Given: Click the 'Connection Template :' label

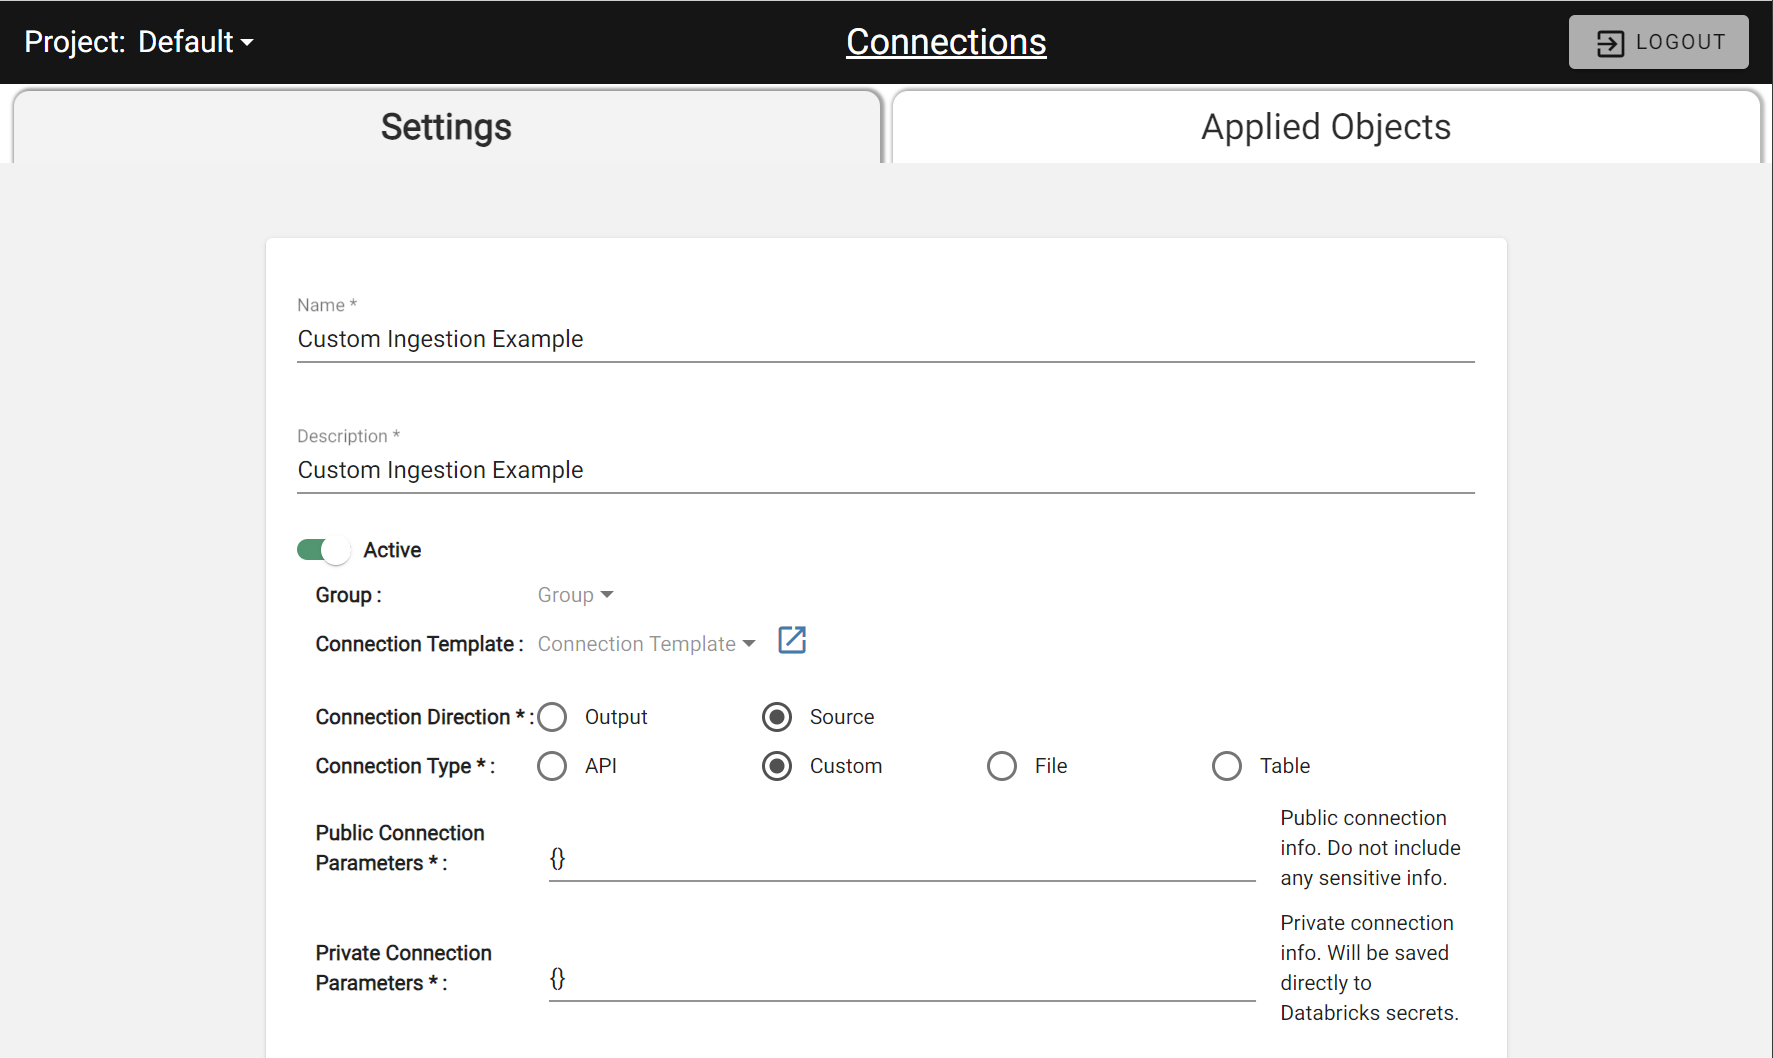Looking at the screenshot, I should [420, 644].
